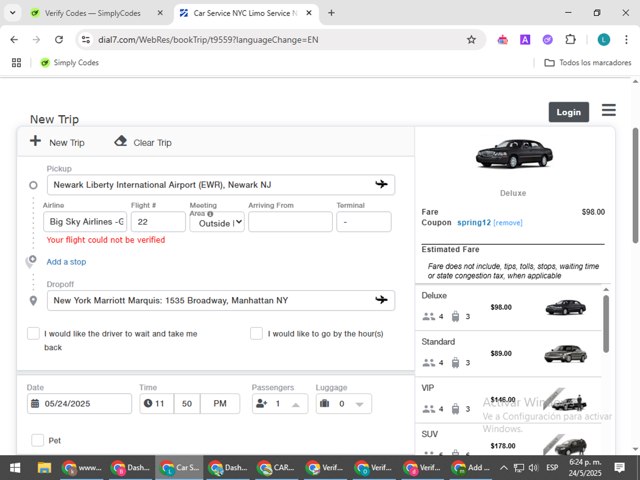Select the Pickup radio circle

coord(33,185)
